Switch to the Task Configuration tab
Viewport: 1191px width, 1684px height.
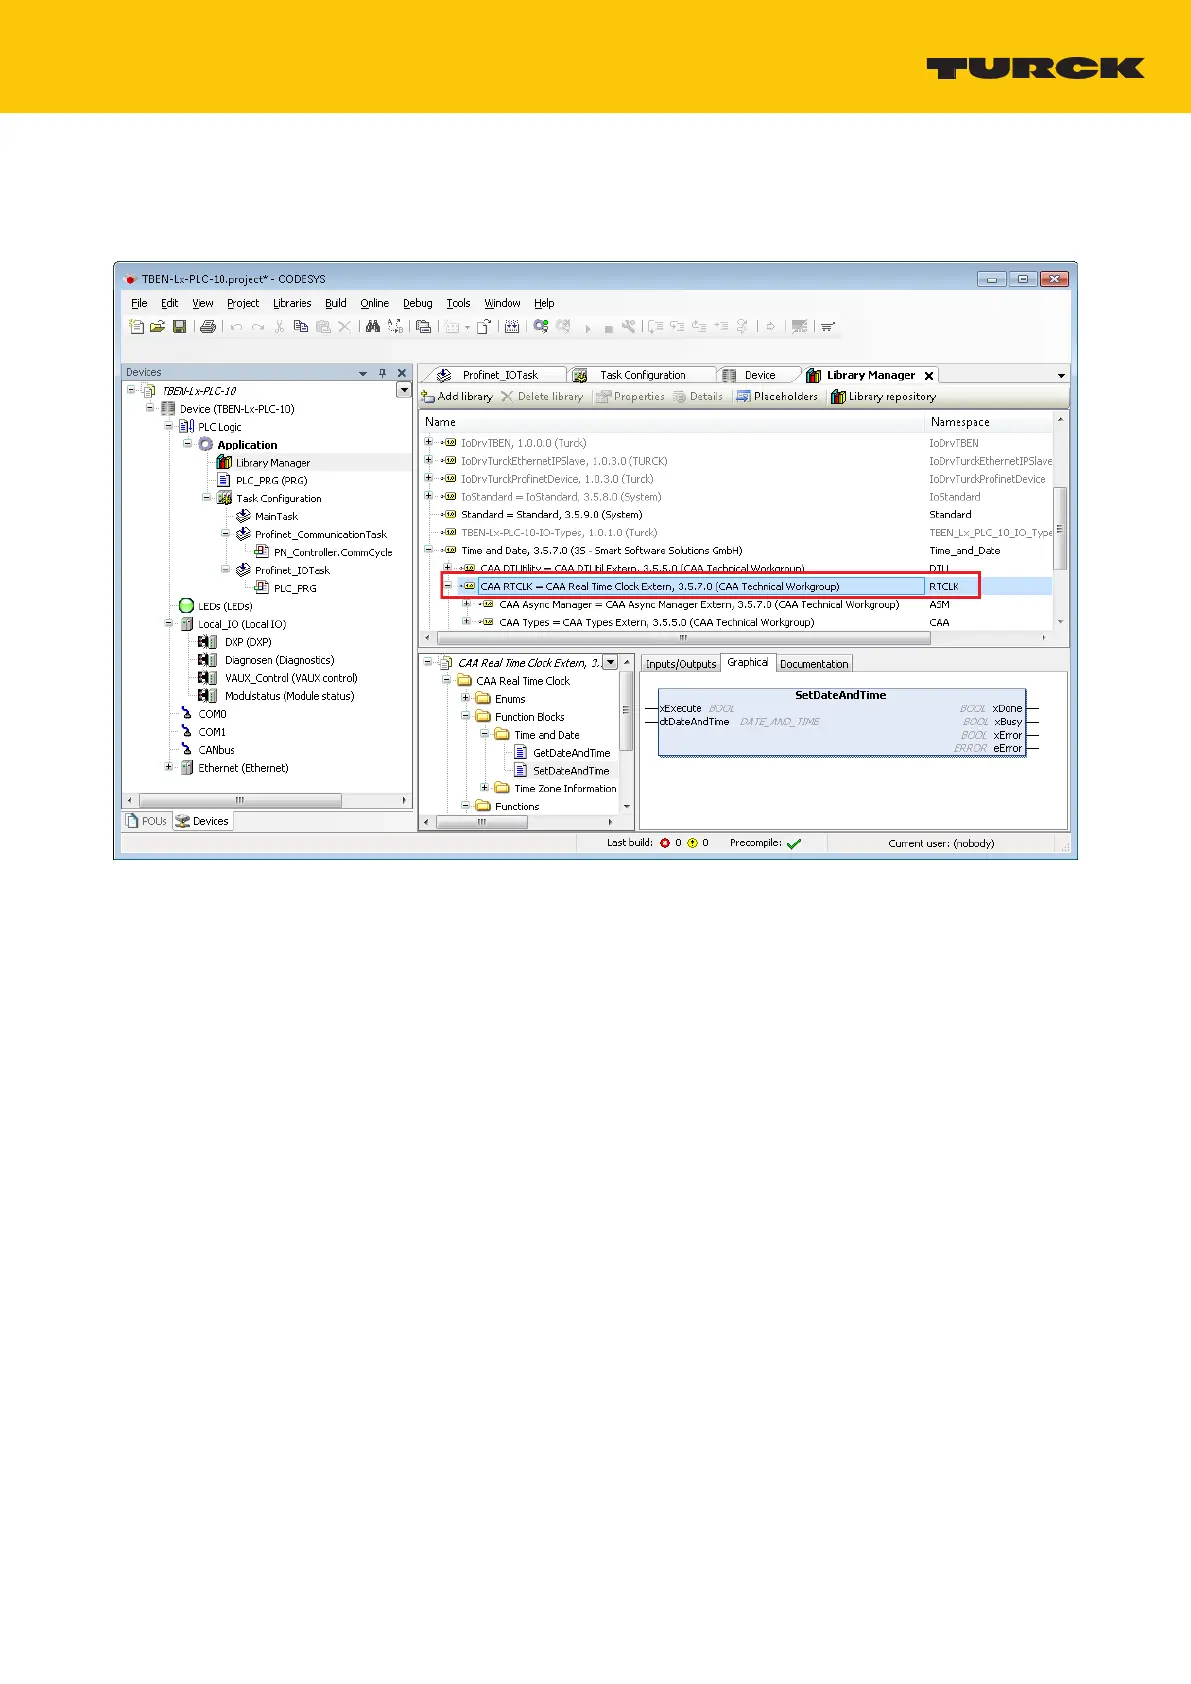[x=641, y=375]
